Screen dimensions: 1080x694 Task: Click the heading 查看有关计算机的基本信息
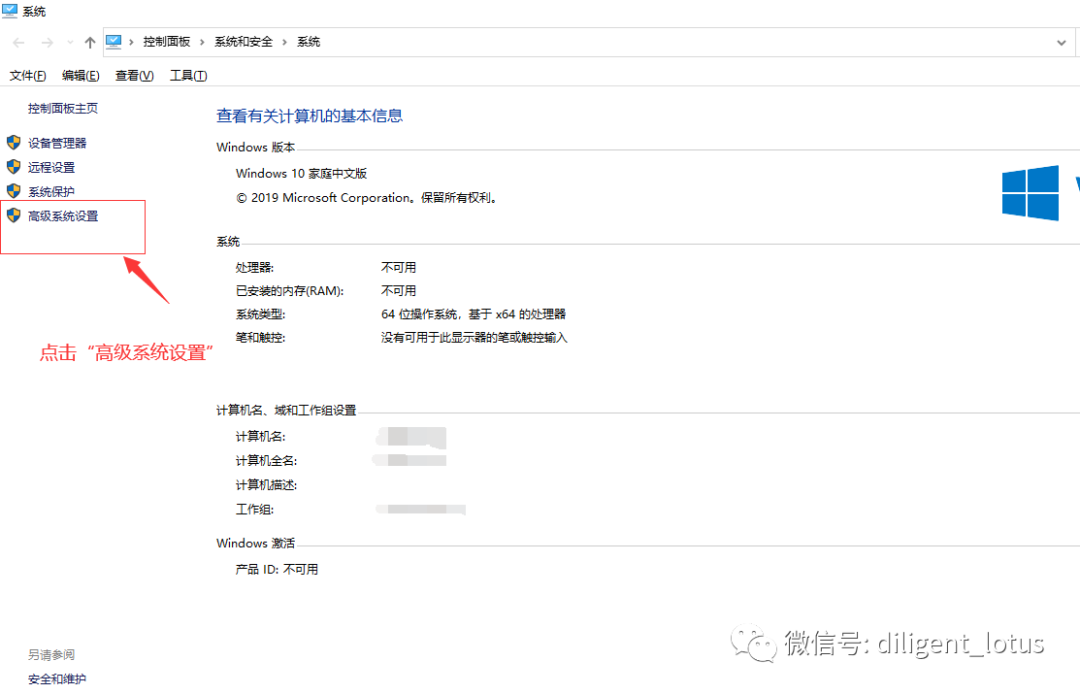309,116
